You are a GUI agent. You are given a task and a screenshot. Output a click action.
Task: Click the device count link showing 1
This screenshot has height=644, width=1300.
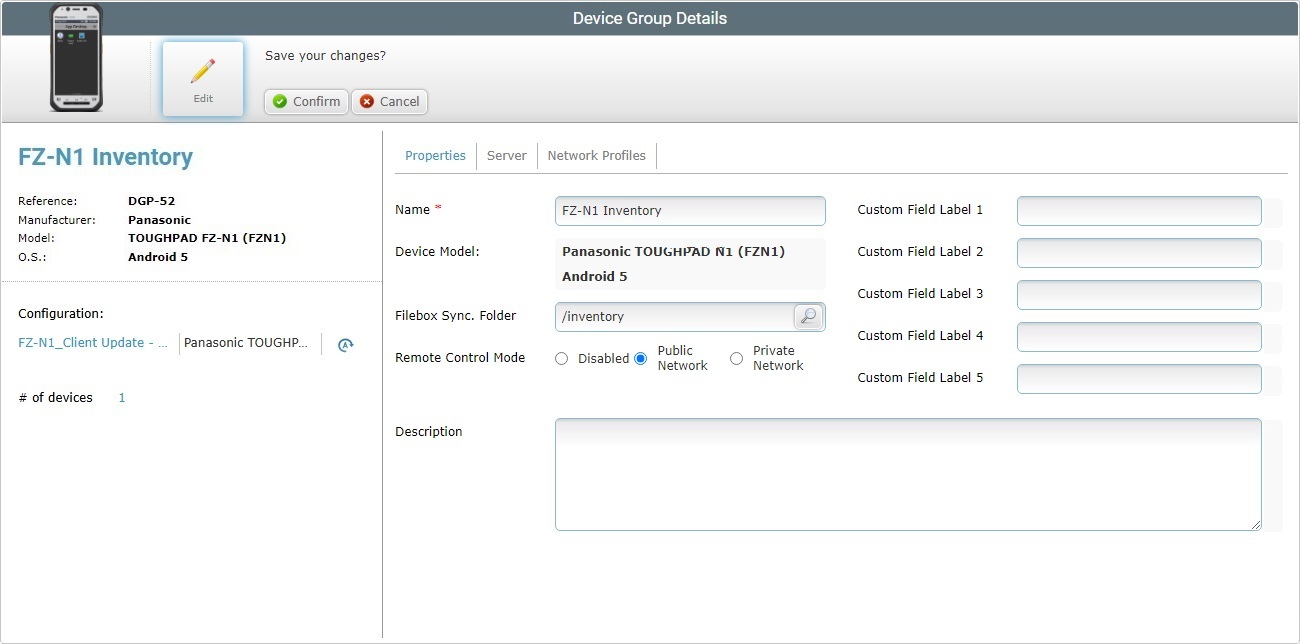[x=121, y=397]
